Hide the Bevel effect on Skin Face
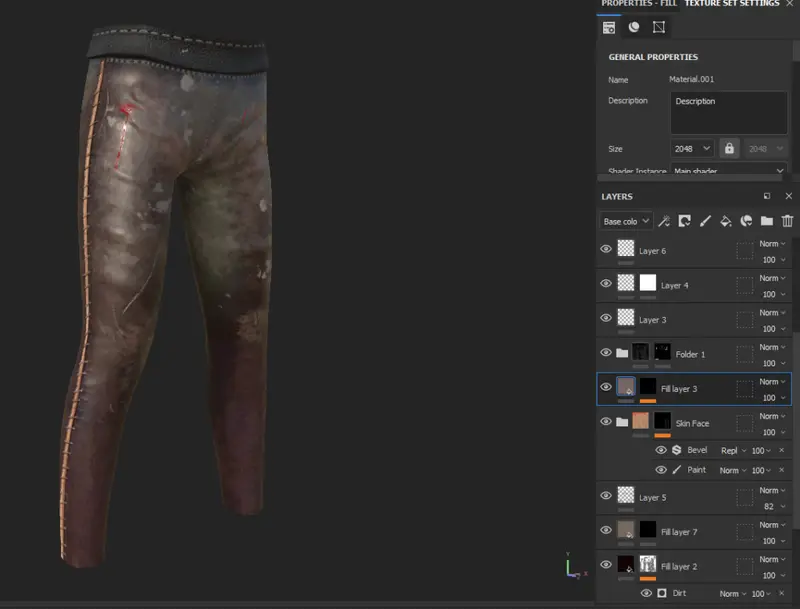The image size is (800, 609). pos(661,450)
